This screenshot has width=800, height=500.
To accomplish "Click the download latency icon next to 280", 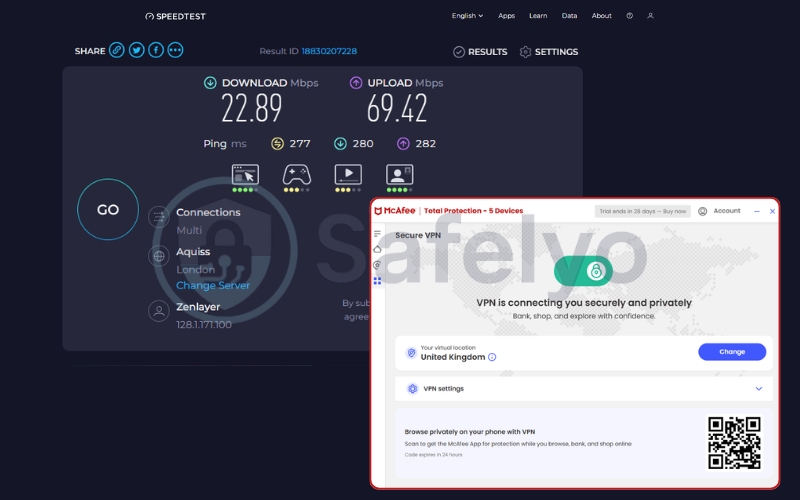I will 340,144.
